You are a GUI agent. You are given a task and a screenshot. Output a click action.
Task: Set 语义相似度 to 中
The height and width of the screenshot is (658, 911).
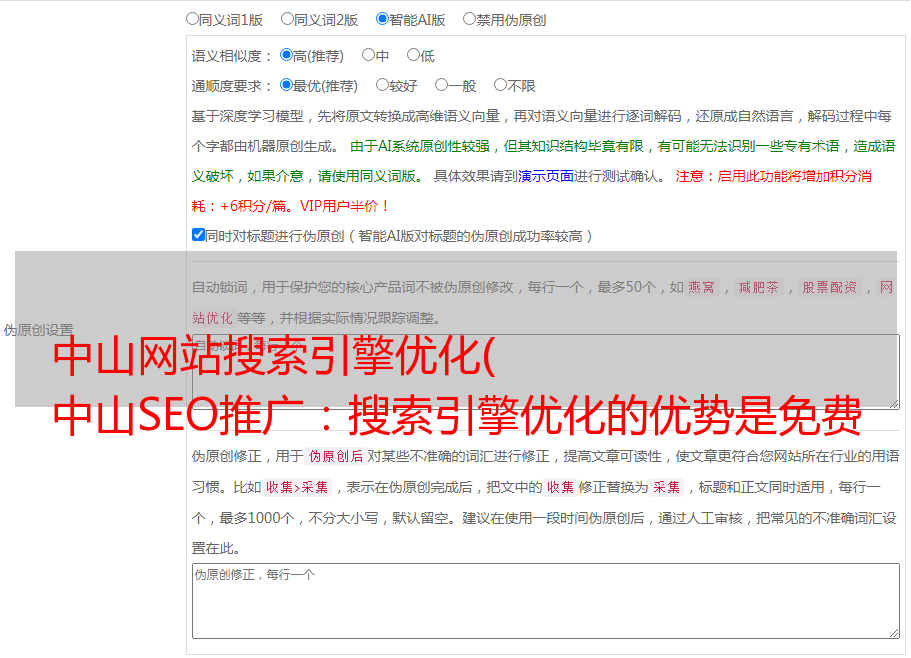(x=368, y=55)
